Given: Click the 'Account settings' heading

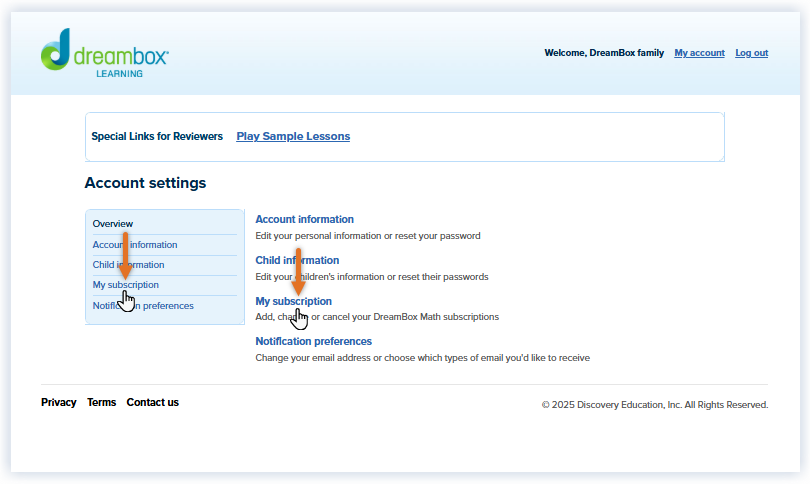Looking at the screenshot, I should 145,183.
